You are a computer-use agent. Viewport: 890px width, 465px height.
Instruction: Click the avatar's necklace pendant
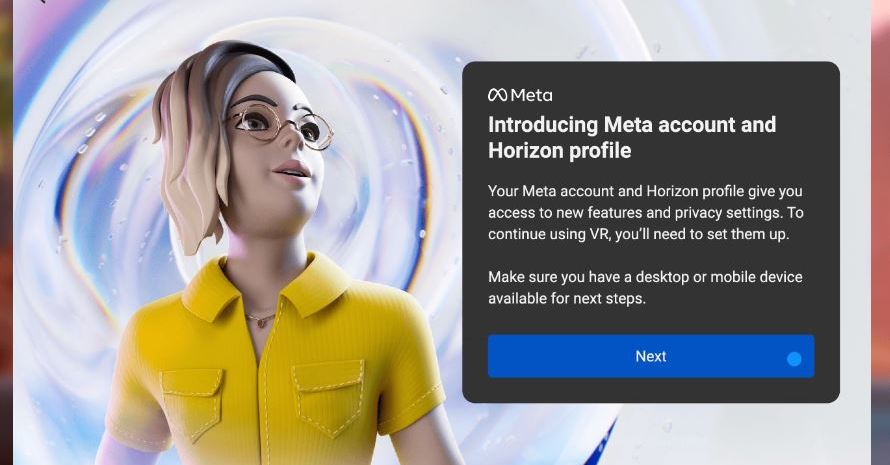pos(262,322)
